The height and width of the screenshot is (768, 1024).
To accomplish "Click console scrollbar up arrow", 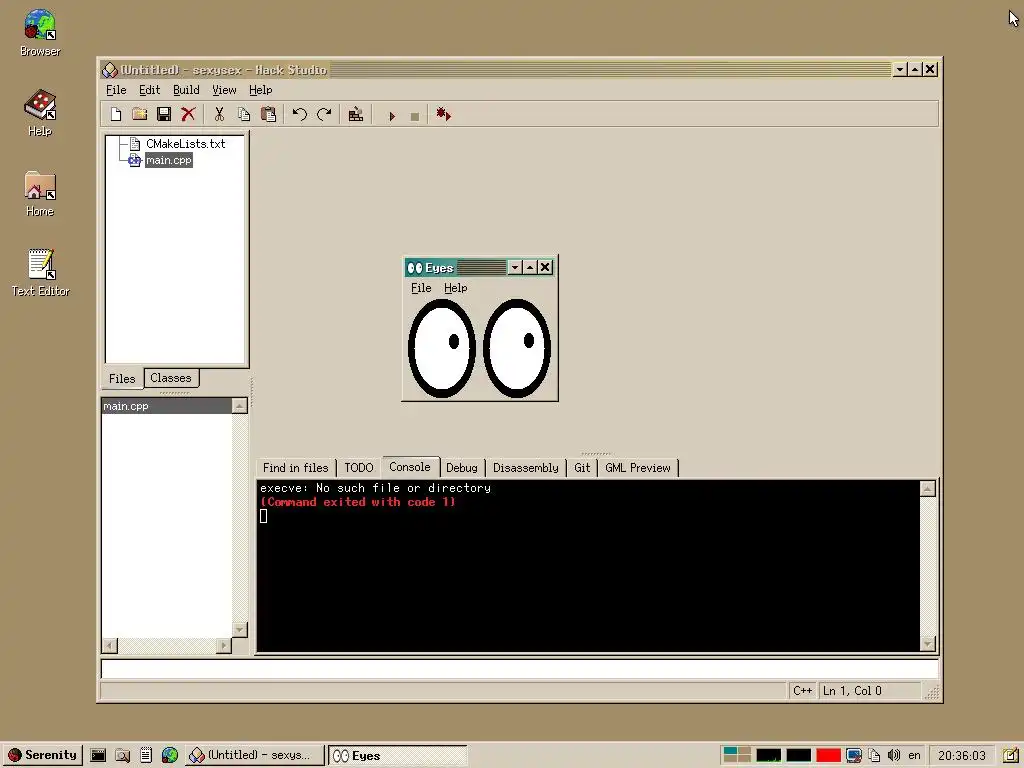I will point(927,489).
